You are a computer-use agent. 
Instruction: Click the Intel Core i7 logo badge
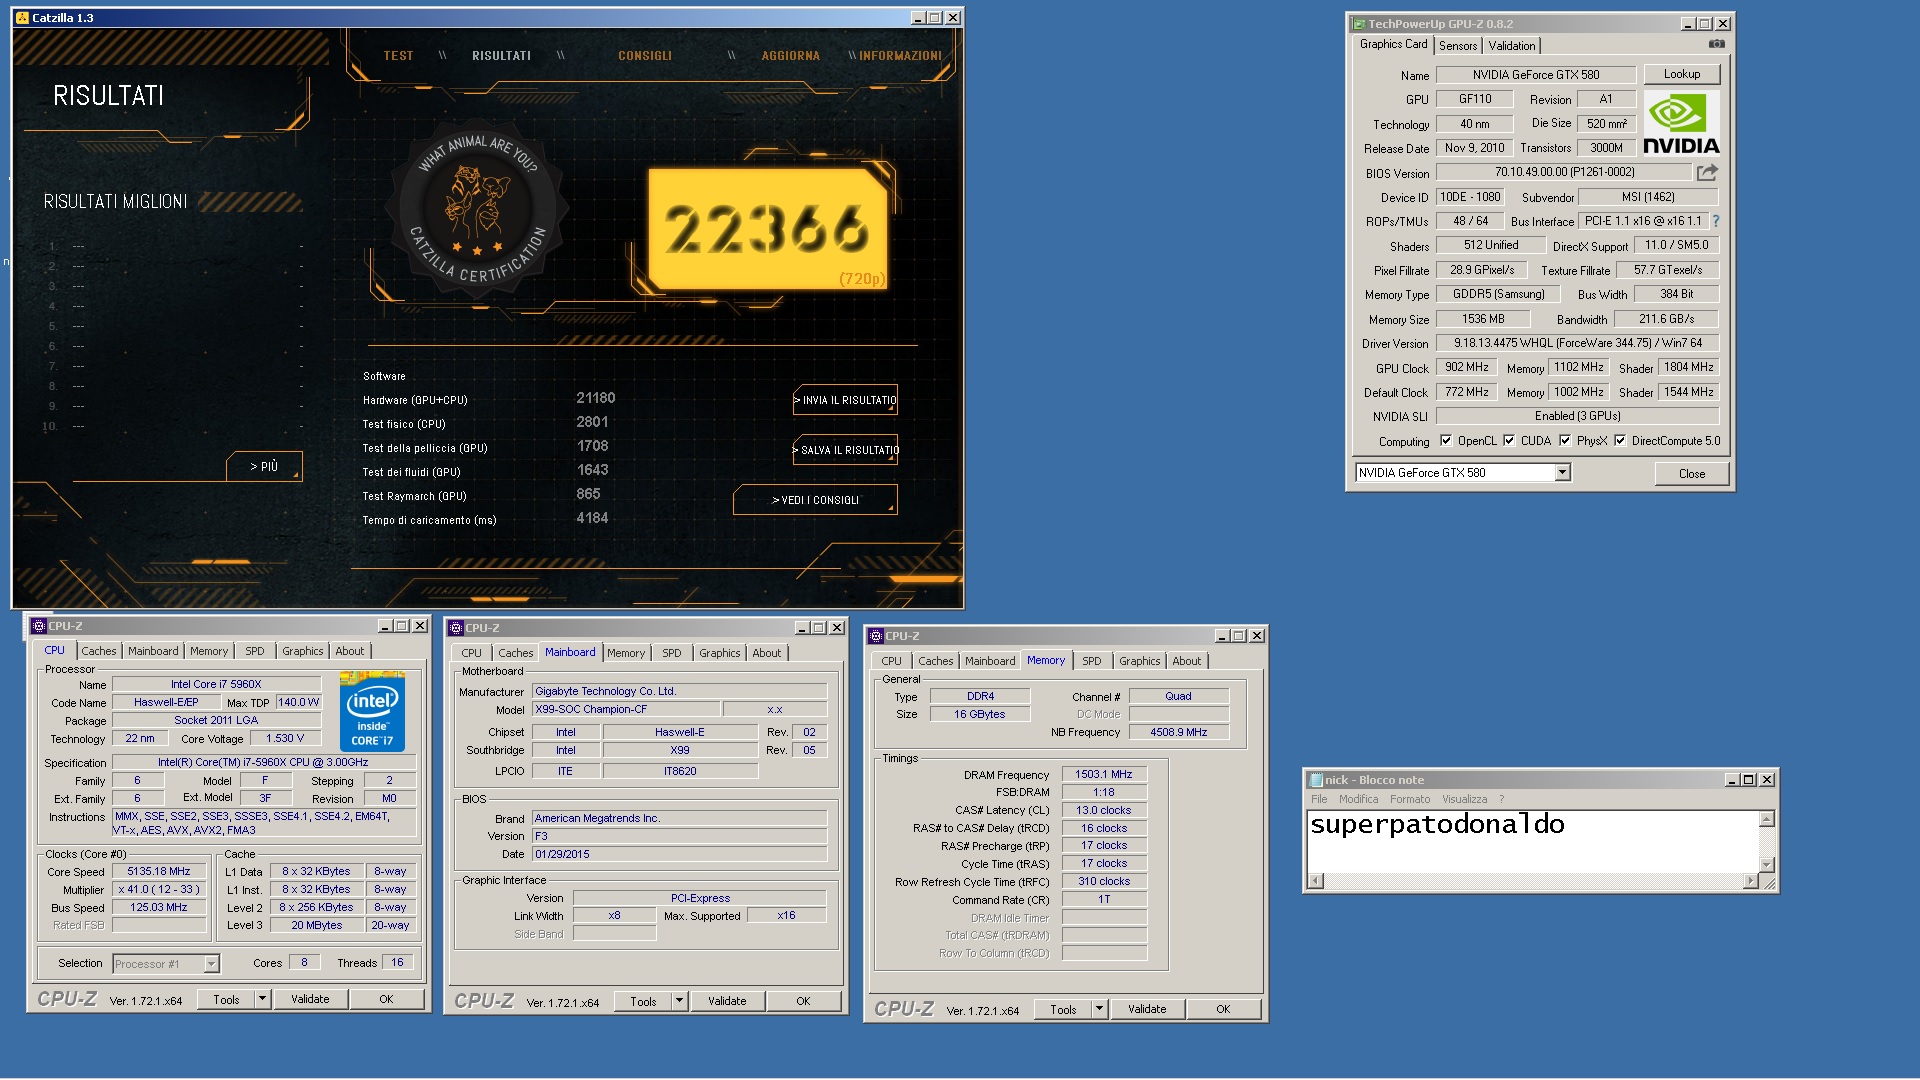pos(372,711)
